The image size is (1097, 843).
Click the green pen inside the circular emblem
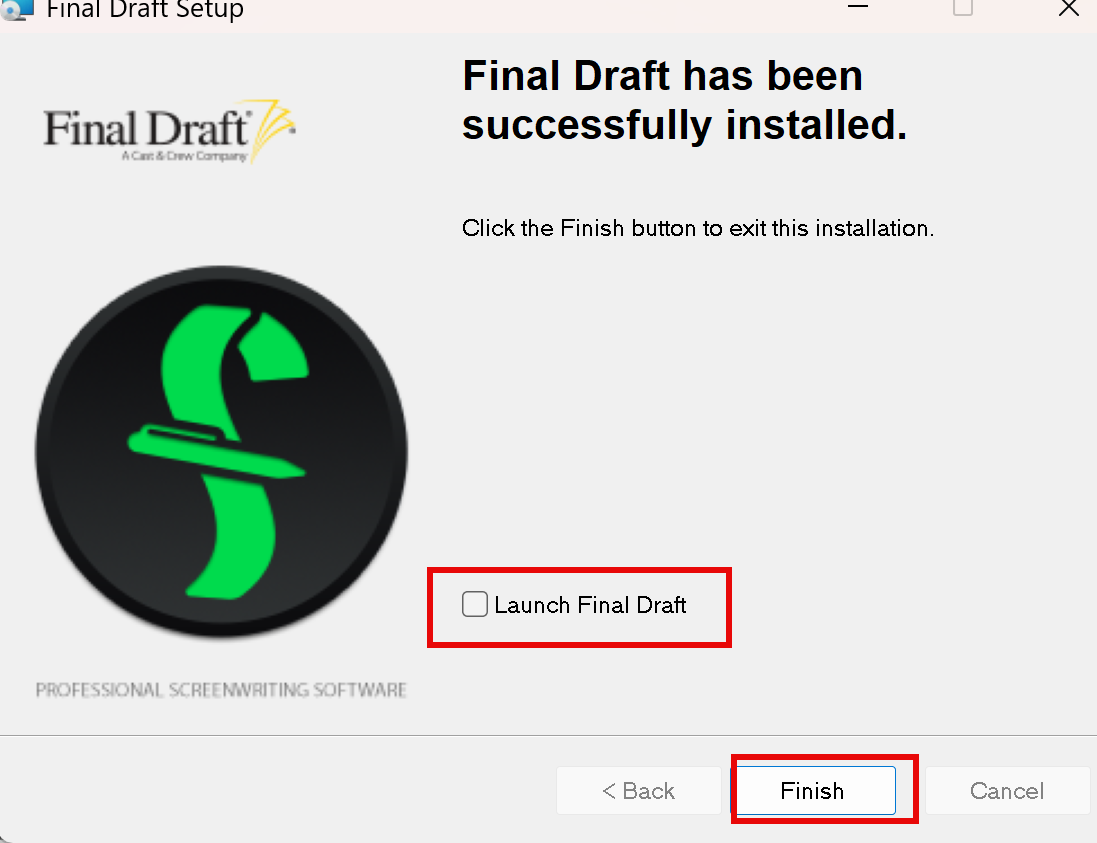(x=216, y=451)
